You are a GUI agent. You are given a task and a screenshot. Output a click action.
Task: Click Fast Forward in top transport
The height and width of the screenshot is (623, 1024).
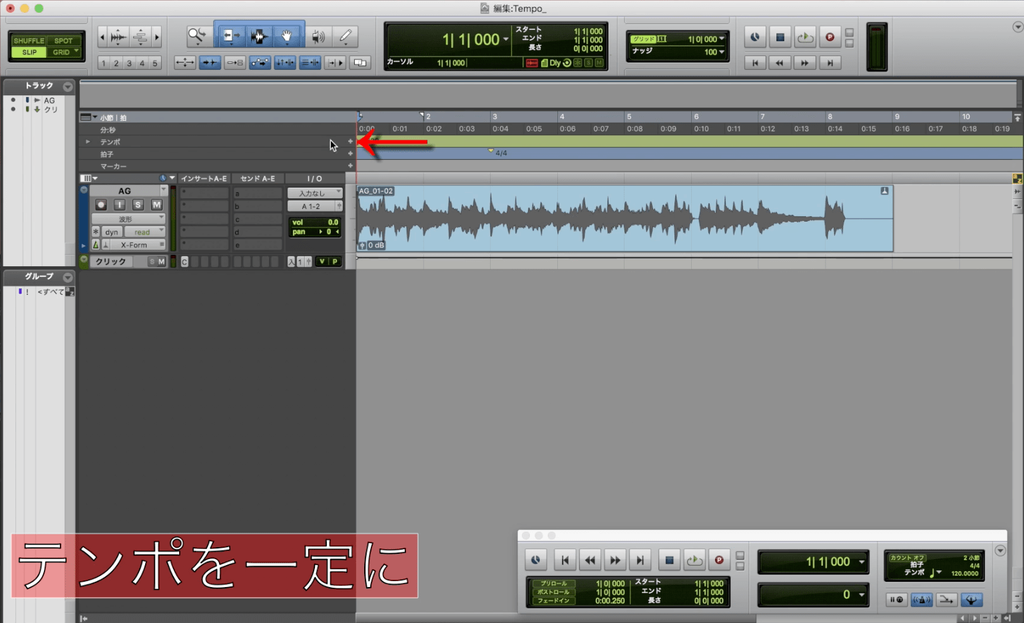pos(805,63)
